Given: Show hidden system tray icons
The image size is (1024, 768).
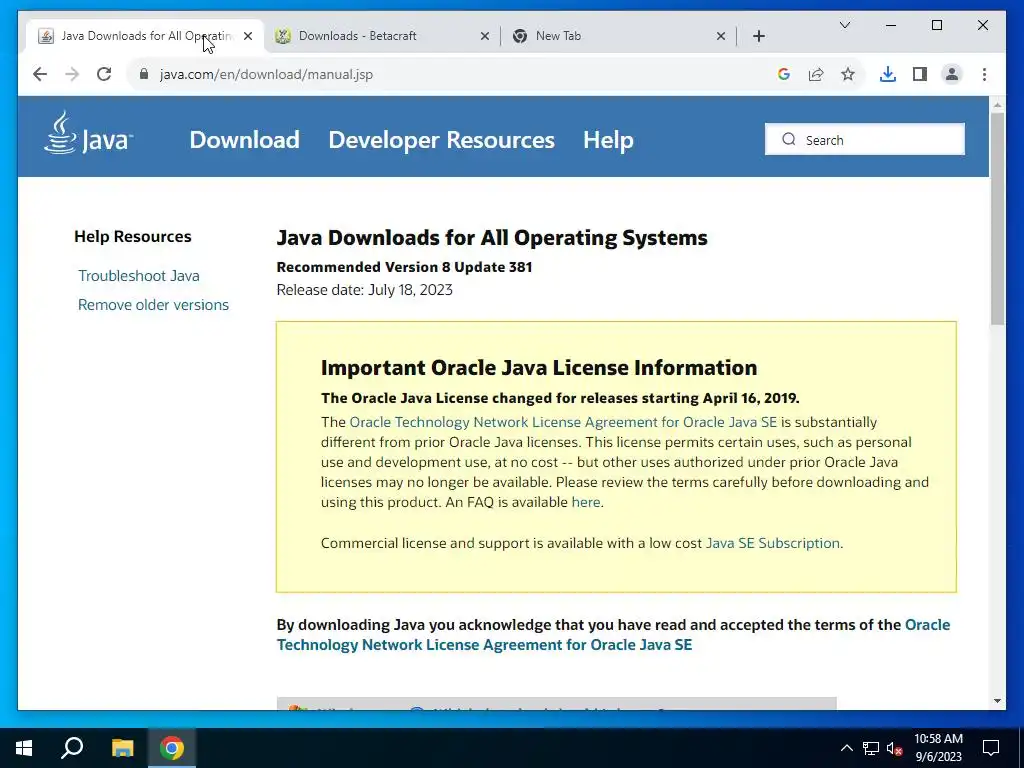Looking at the screenshot, I should pyautogui.click(x=846, y=748).
